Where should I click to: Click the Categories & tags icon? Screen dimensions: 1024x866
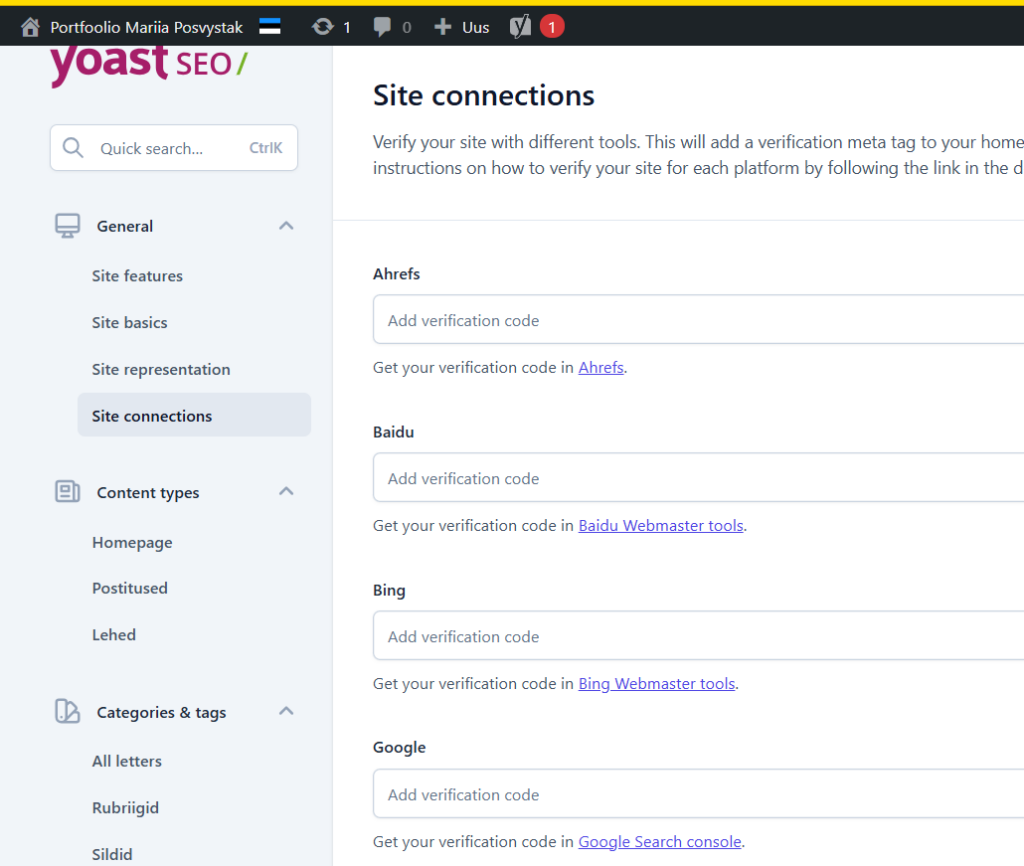(67, 712)
